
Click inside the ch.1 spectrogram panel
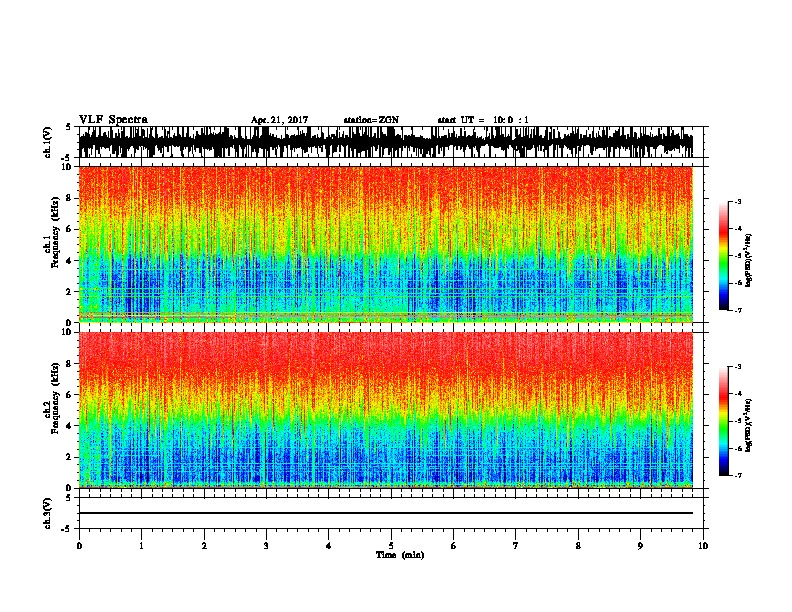(x=386, y=244)
